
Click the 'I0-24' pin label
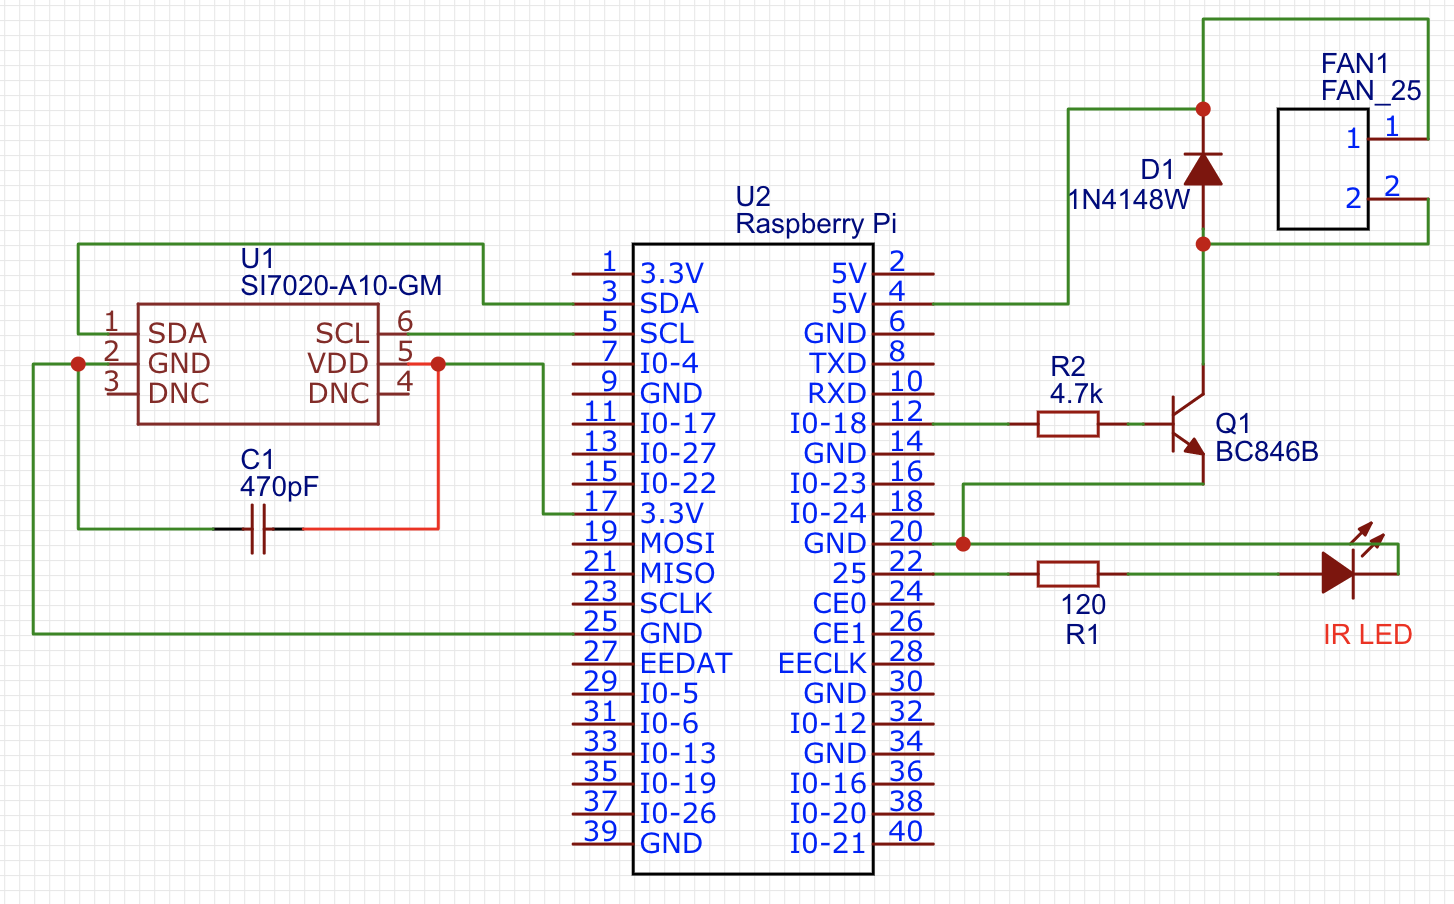point(827,514)
